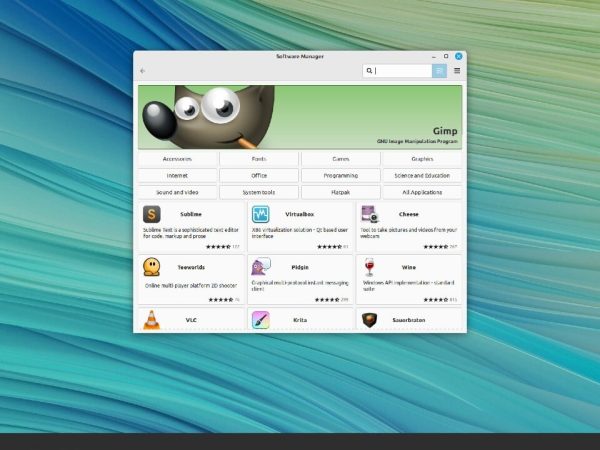This screenshot has width=600, height=450.
Task: Open the Games category
Action: click(340, 159)
